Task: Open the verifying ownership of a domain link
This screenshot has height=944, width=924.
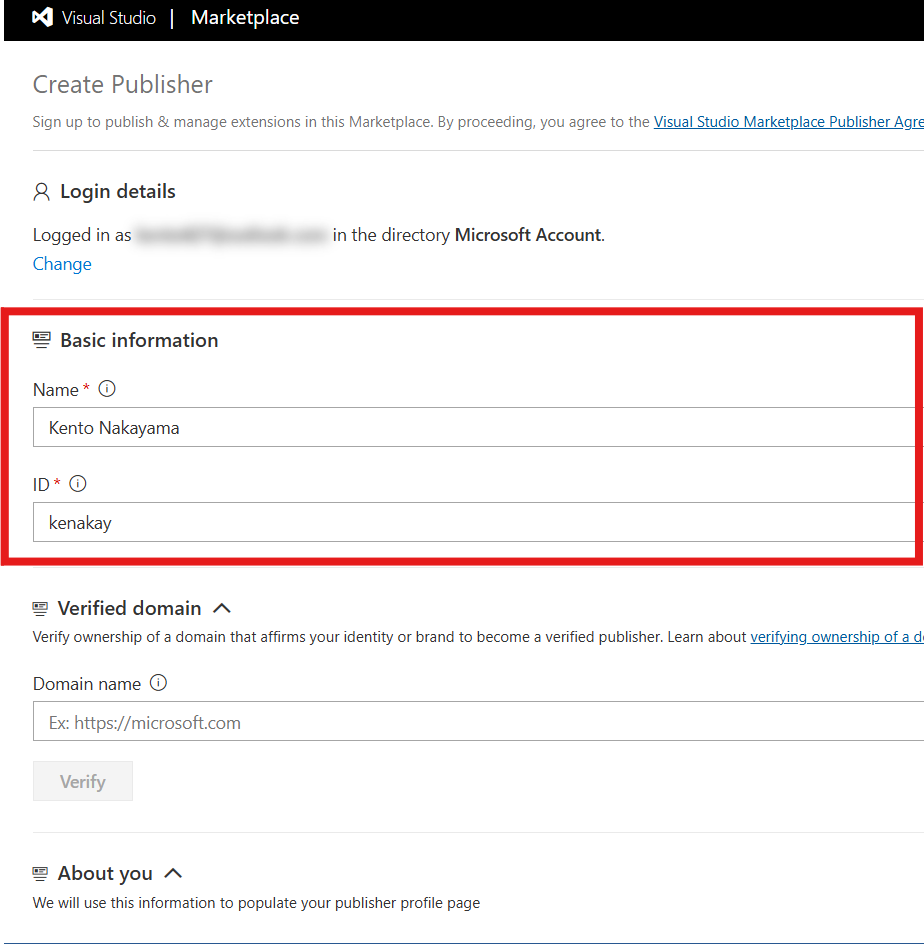Action: coord(836,637)
